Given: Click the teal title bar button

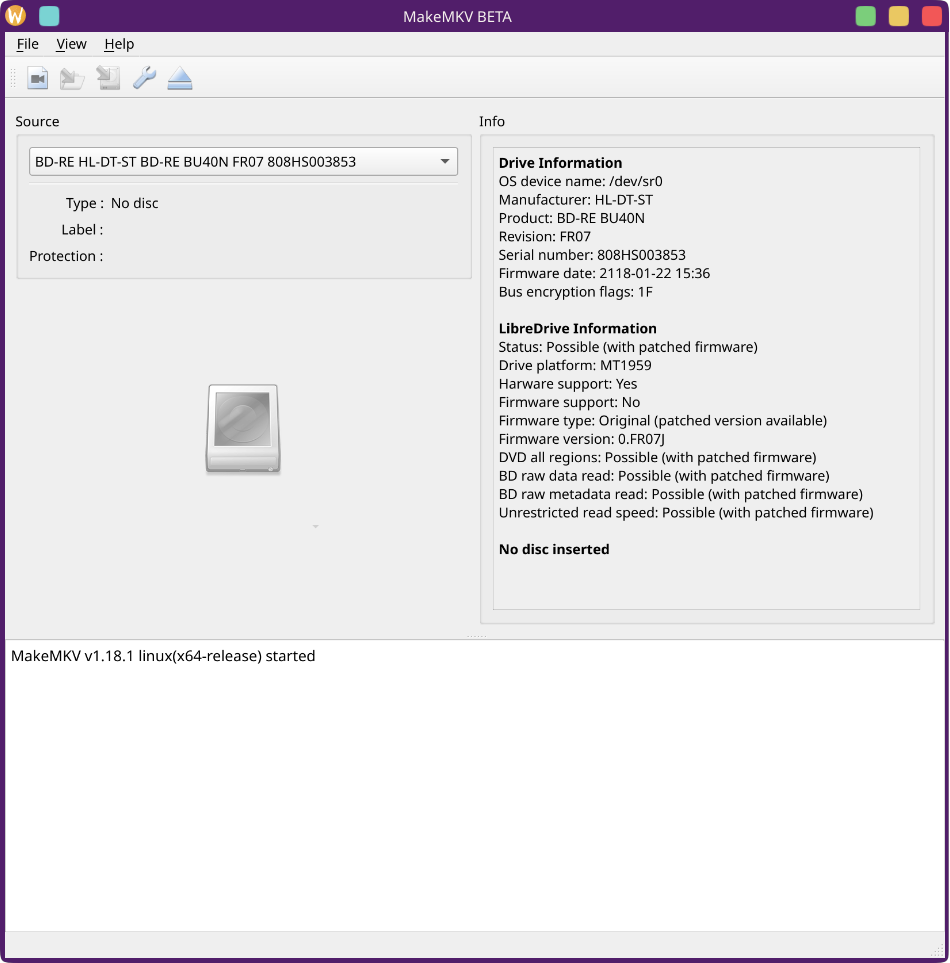Looking at the screenshot, I should 49,15.
